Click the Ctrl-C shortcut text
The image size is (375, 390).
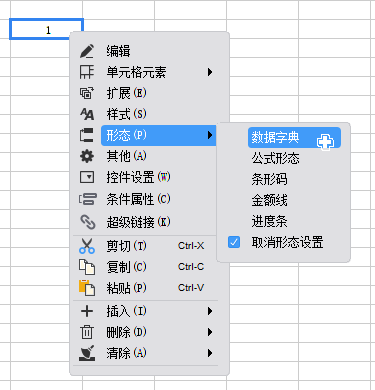coord(191,267)
